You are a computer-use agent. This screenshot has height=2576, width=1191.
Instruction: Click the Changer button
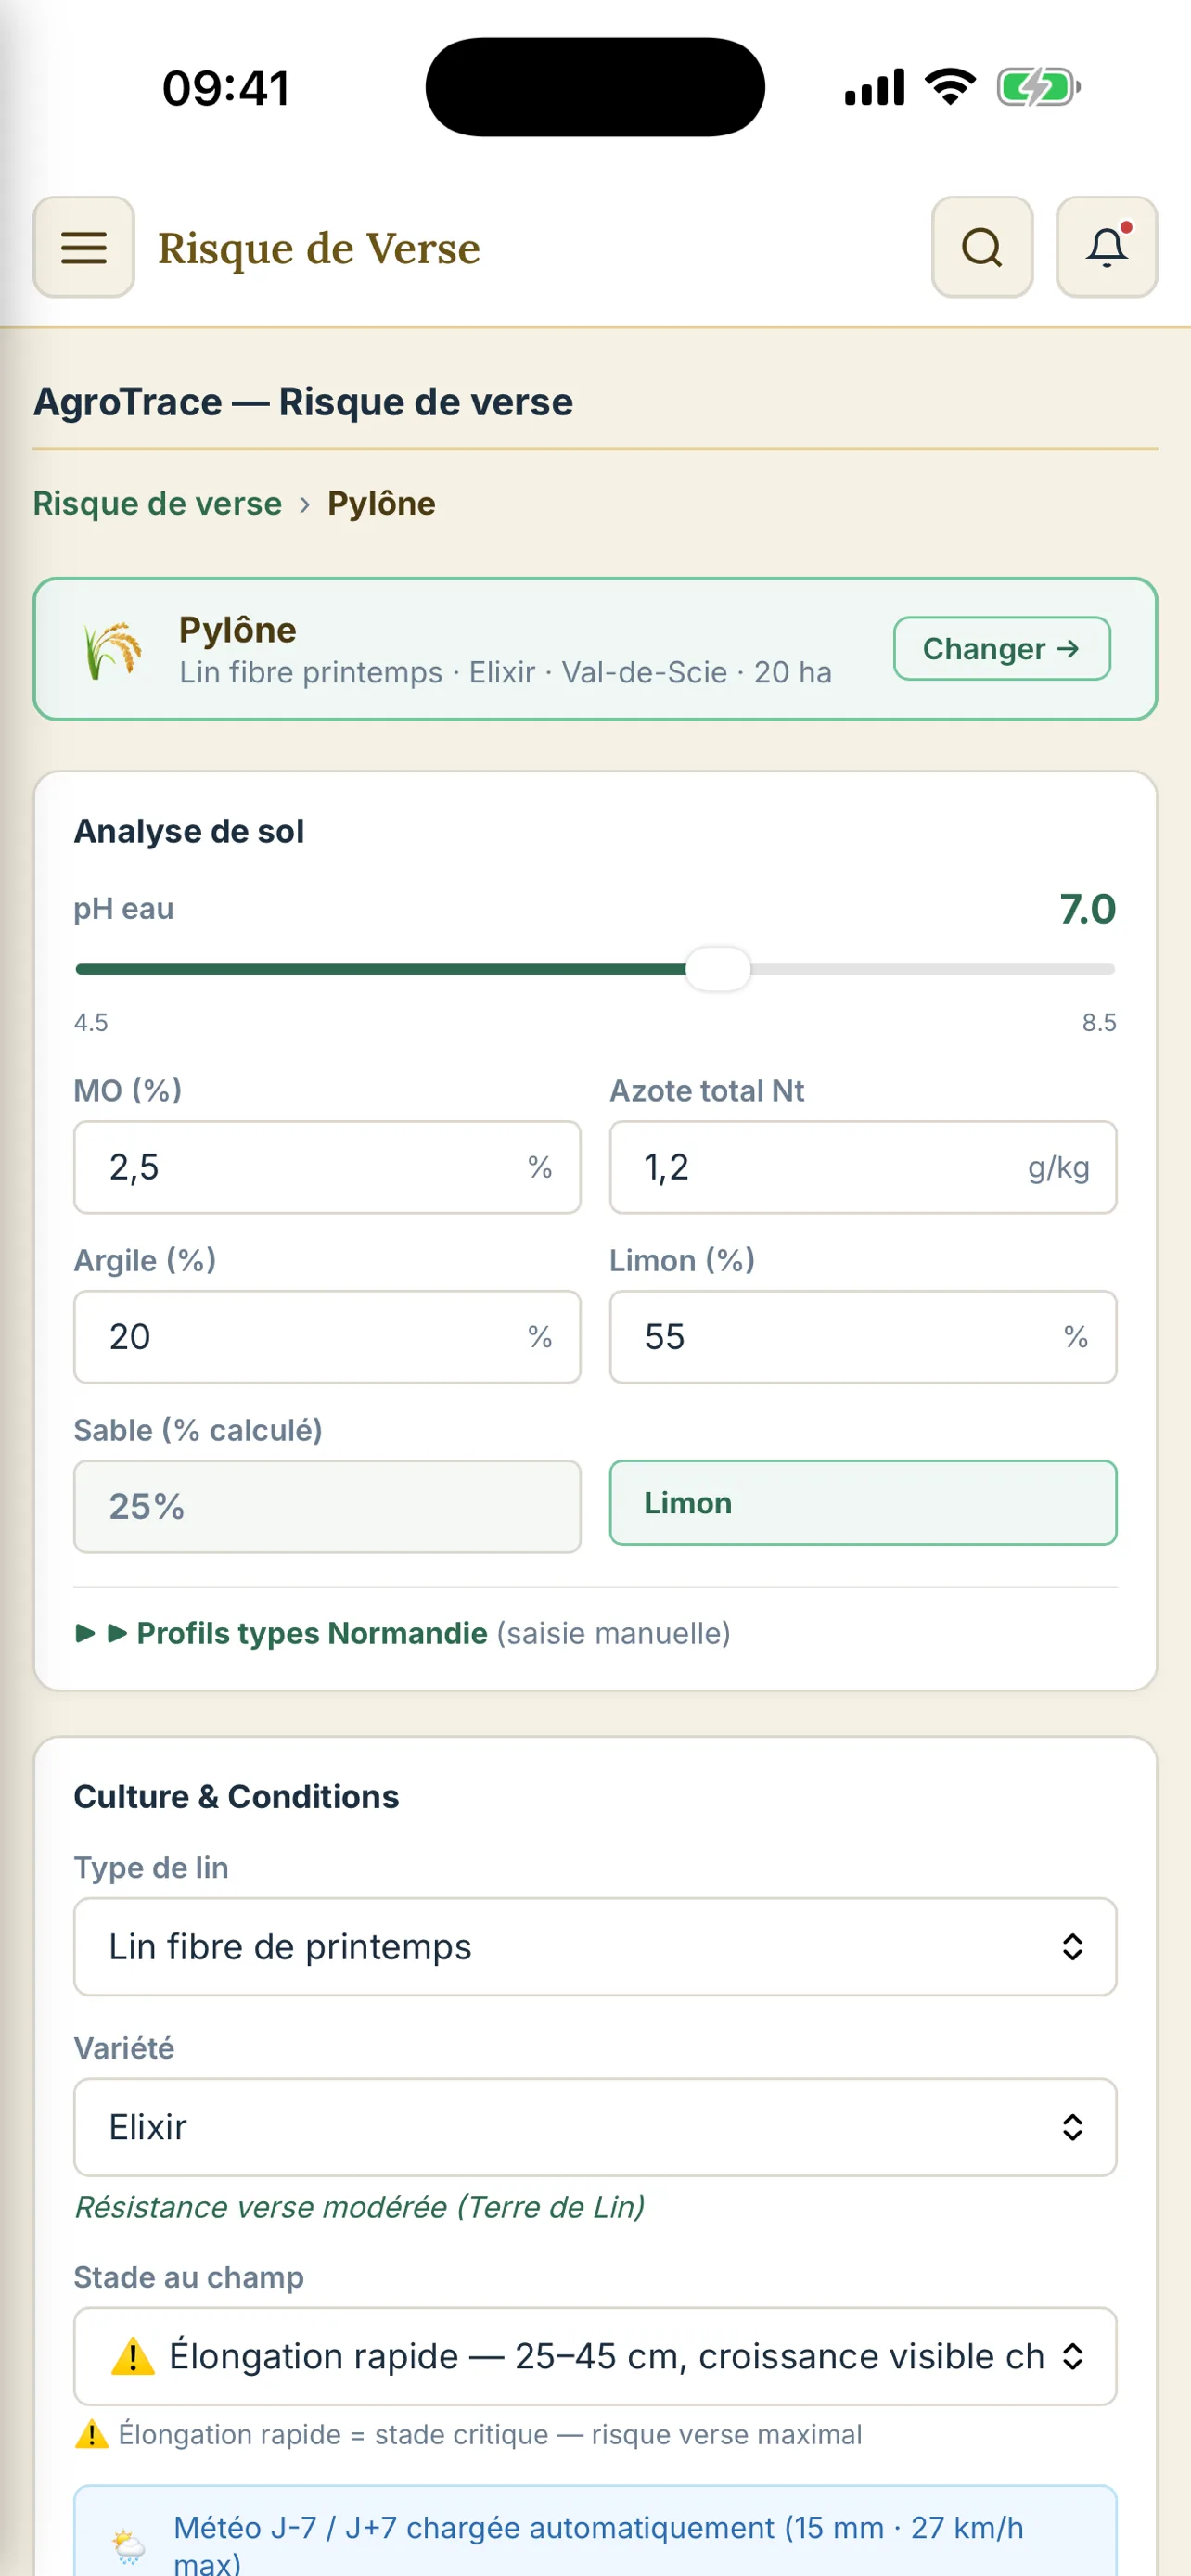coord(1001,649)
